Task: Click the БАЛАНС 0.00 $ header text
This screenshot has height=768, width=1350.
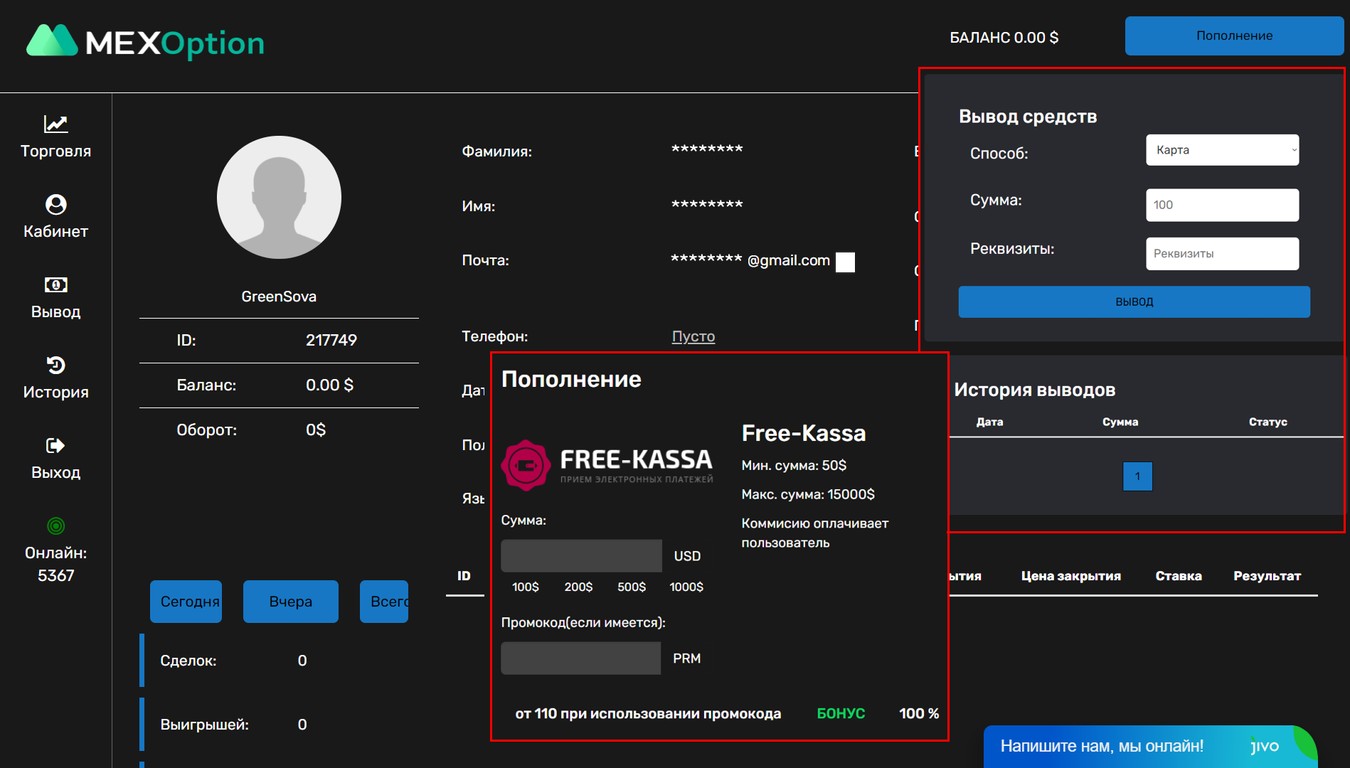Action: click(x=1004, y=37)
